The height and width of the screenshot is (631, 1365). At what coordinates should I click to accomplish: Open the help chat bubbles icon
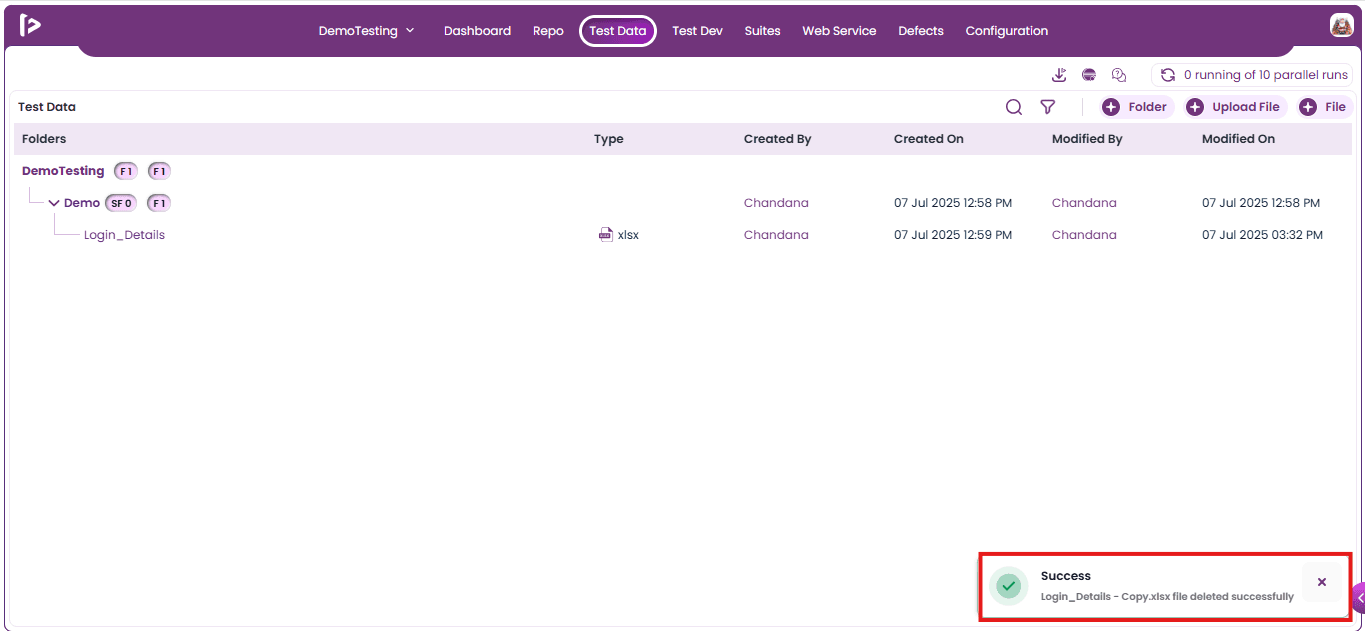tap(1119, 75)
